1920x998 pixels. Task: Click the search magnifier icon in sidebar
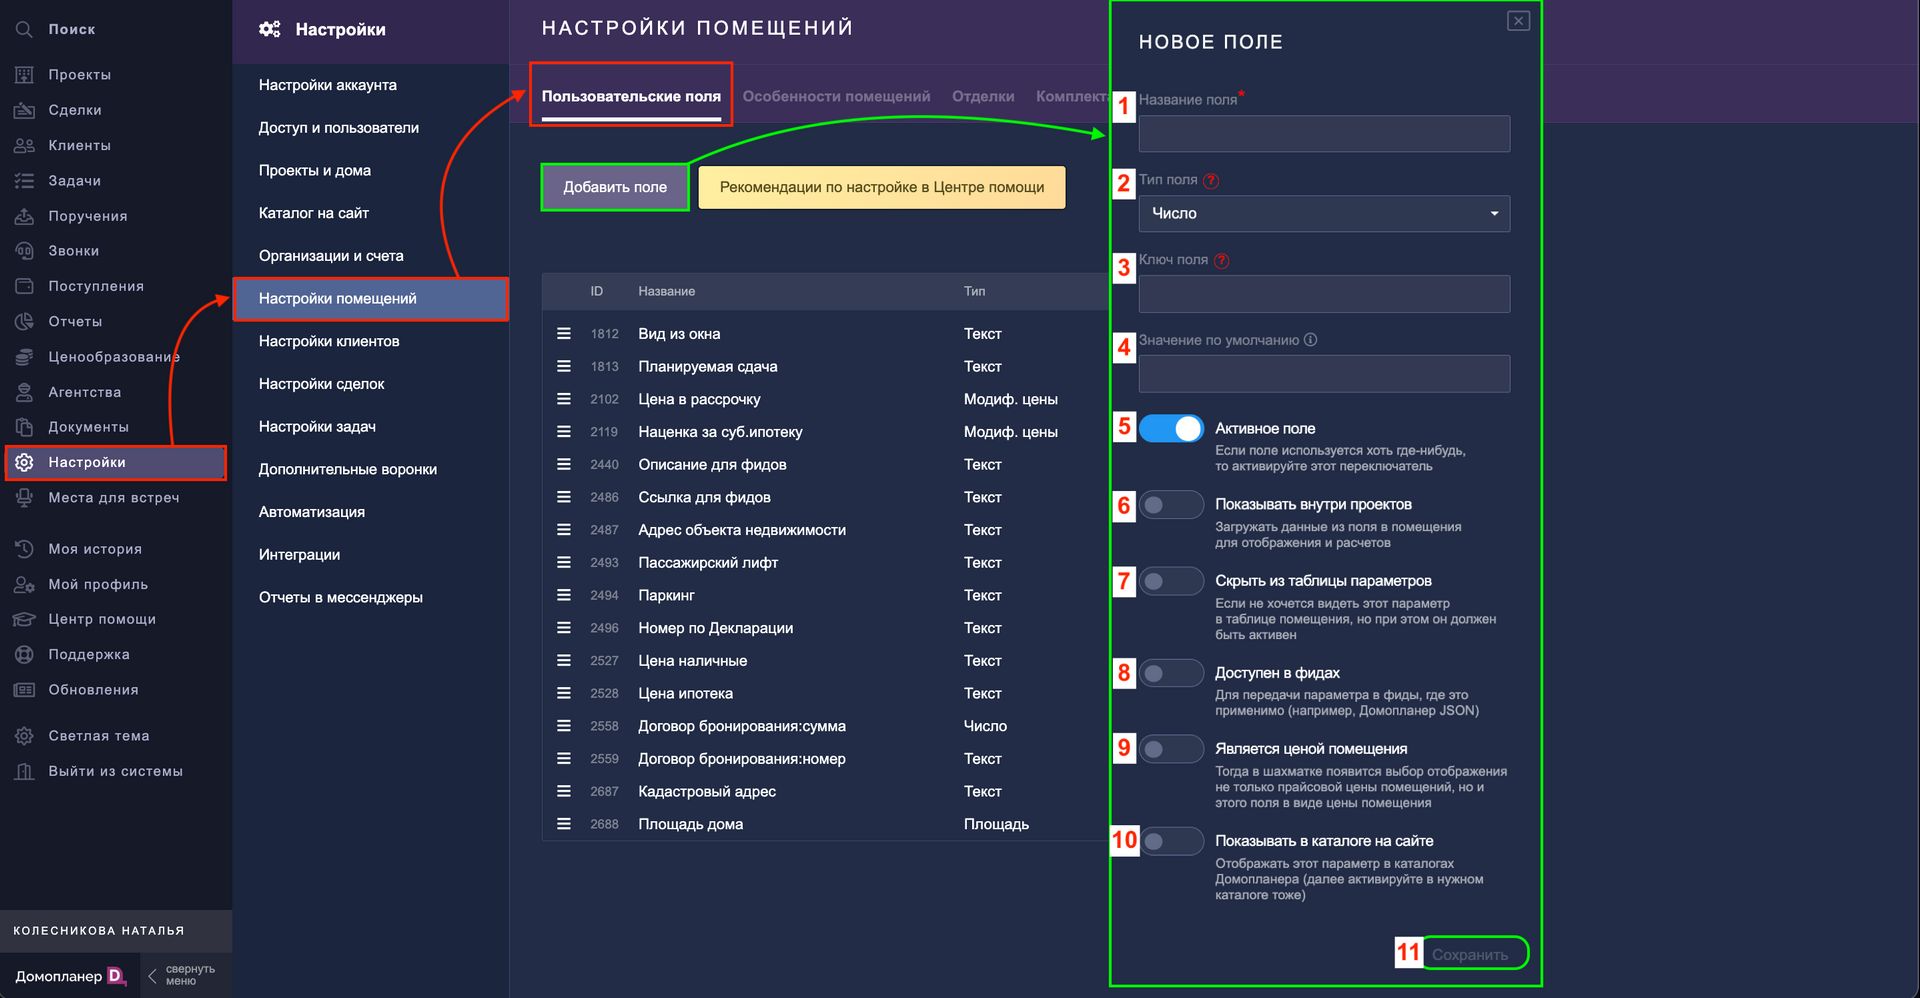pos(24,30)
